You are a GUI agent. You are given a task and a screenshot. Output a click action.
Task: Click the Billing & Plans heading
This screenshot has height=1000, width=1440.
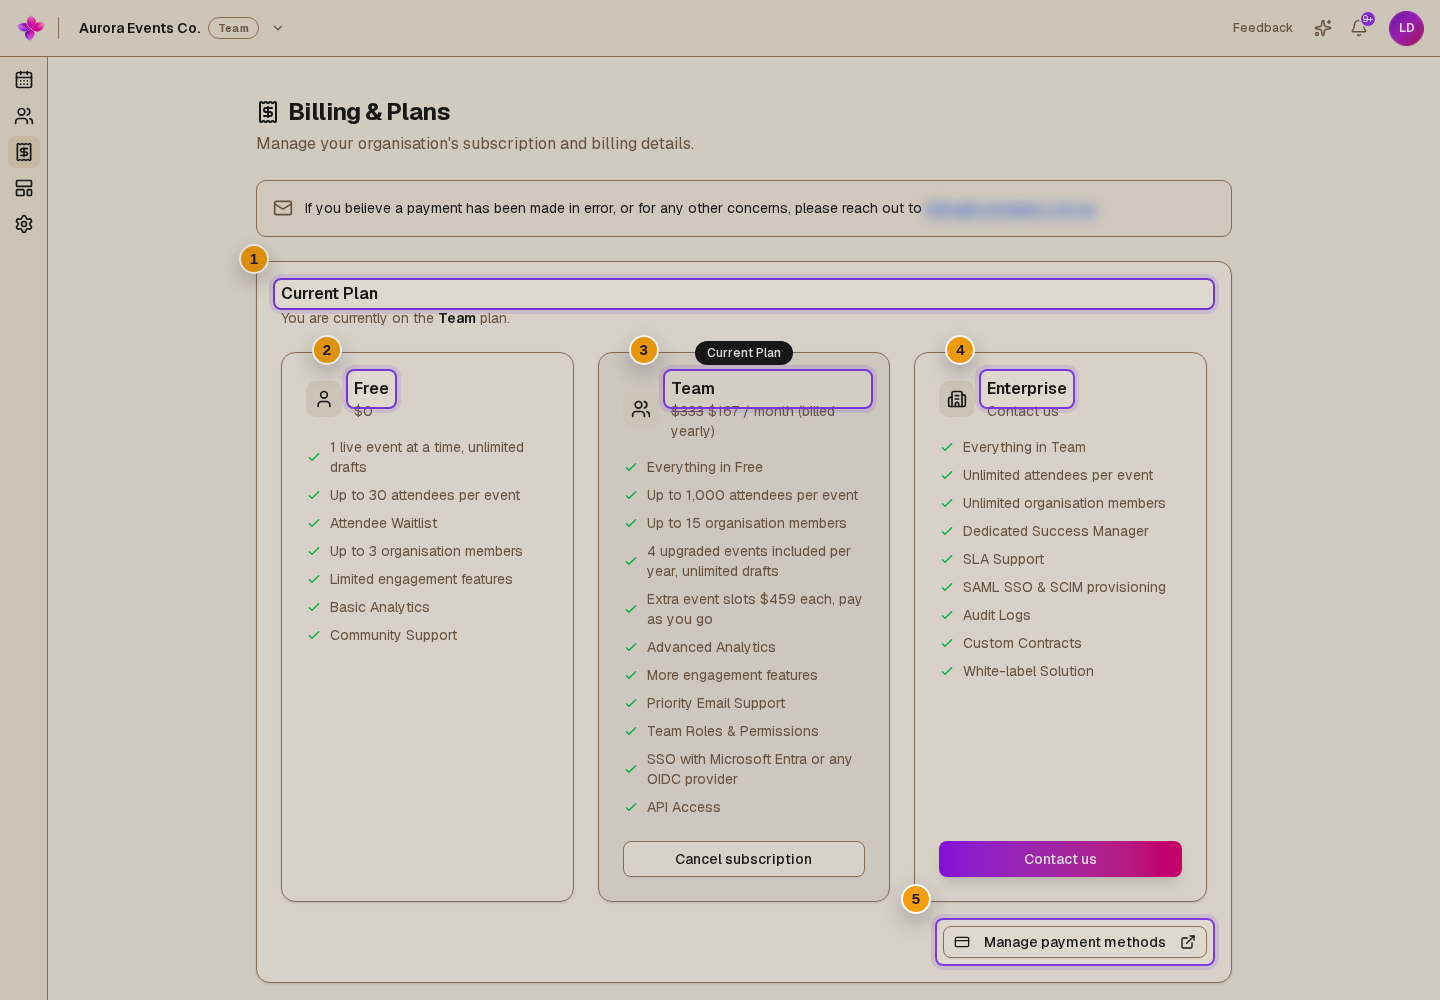coord(369,112)
